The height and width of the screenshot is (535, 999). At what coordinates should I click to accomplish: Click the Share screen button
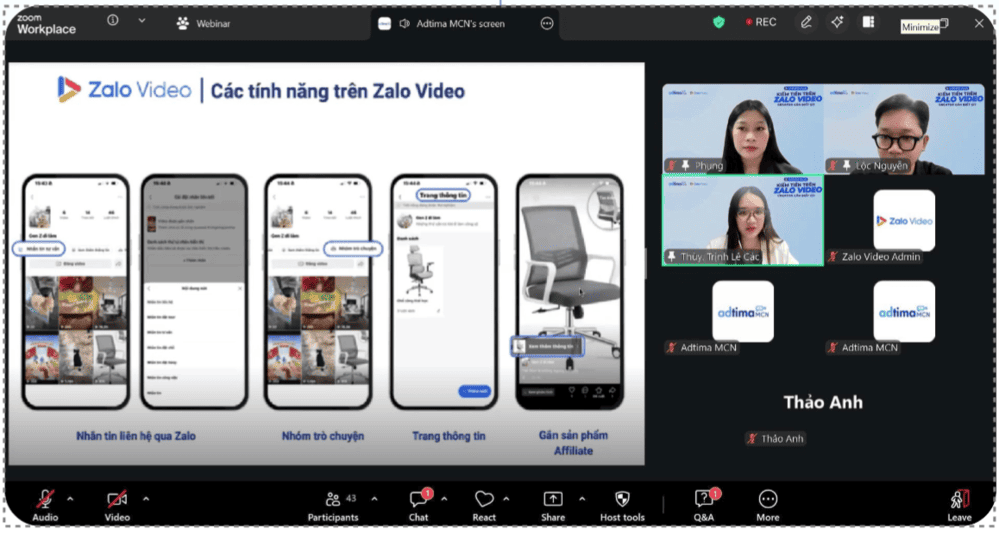coord(553,505)
